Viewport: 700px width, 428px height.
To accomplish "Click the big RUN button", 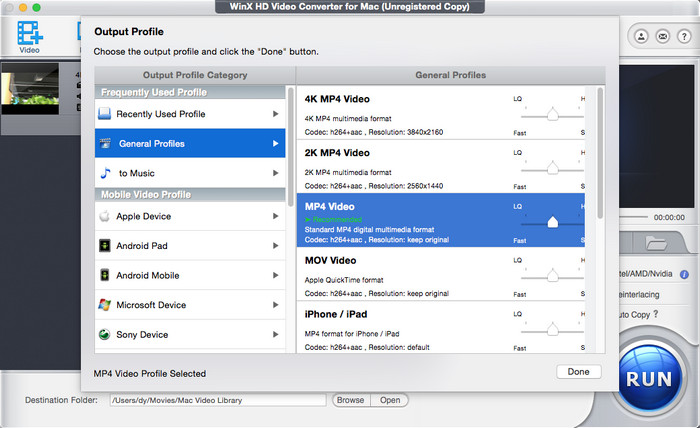I will click(x=649, y=378).
